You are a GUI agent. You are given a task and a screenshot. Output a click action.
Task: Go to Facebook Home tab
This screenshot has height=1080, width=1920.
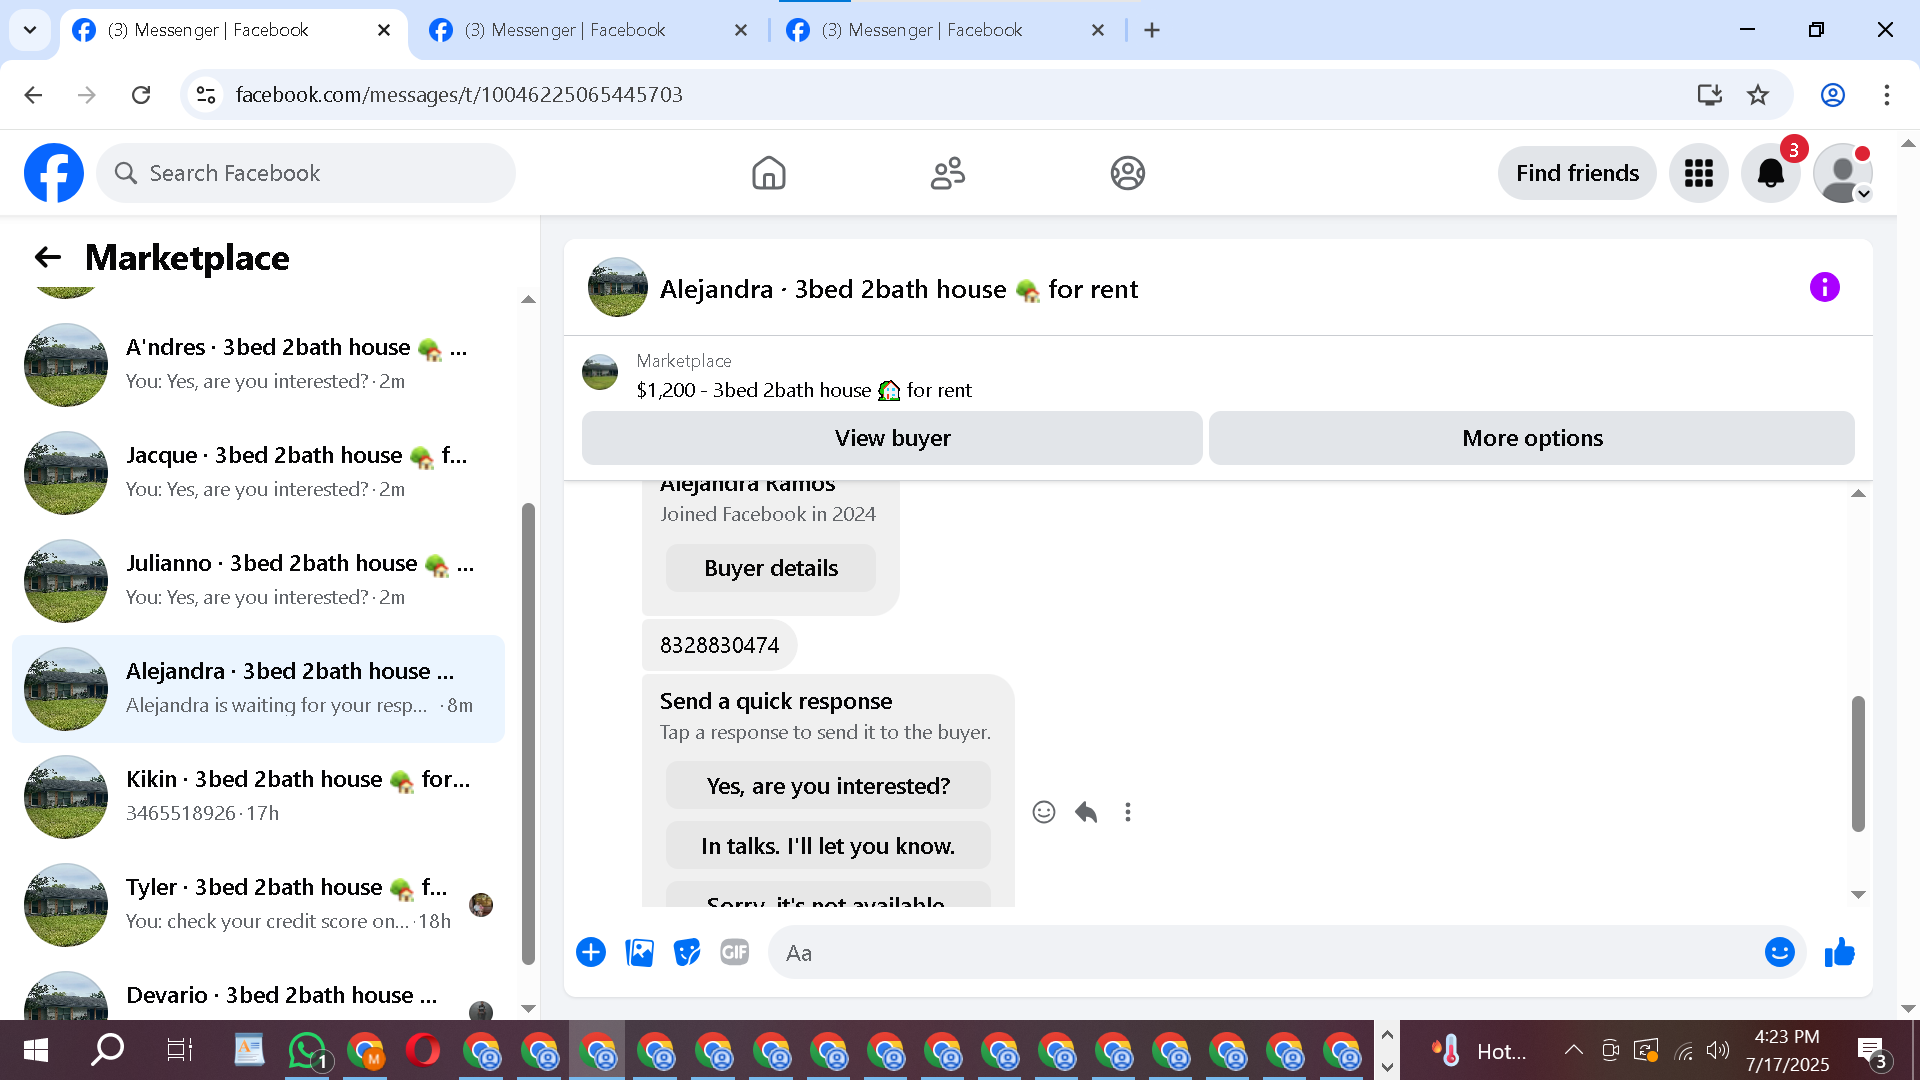point(768,173)
